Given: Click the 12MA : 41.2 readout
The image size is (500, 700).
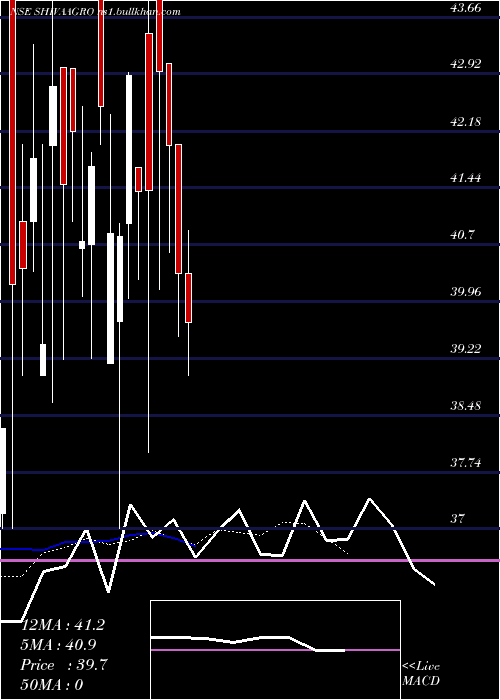Looking at the screenshot, I should [63, 625].
